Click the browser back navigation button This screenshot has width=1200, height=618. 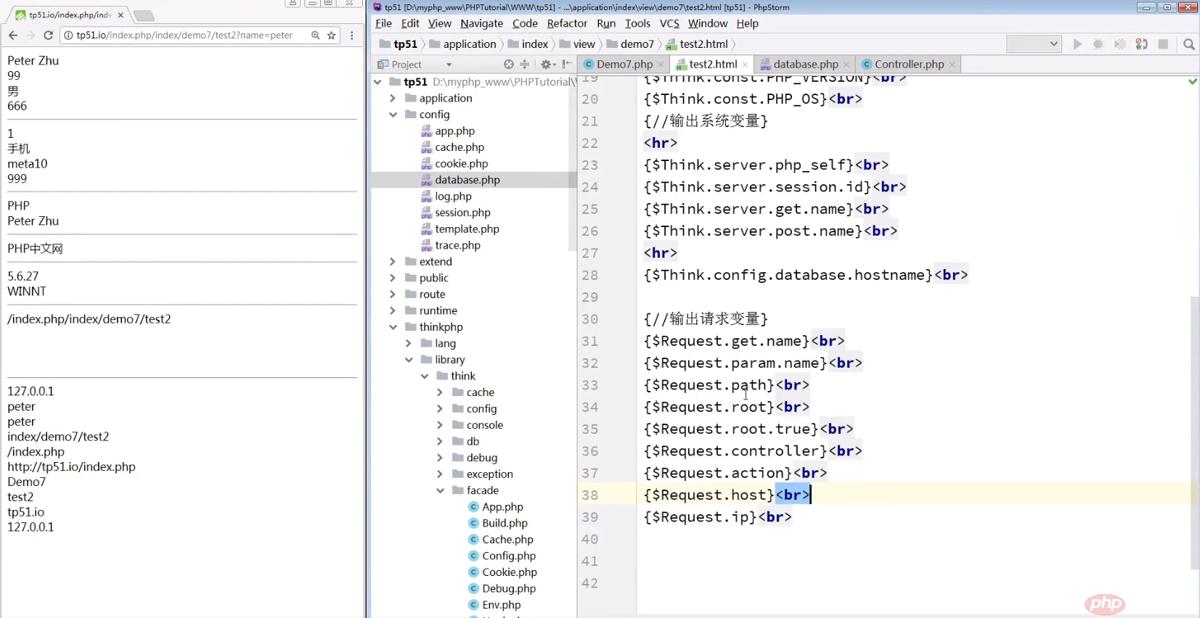14,34
